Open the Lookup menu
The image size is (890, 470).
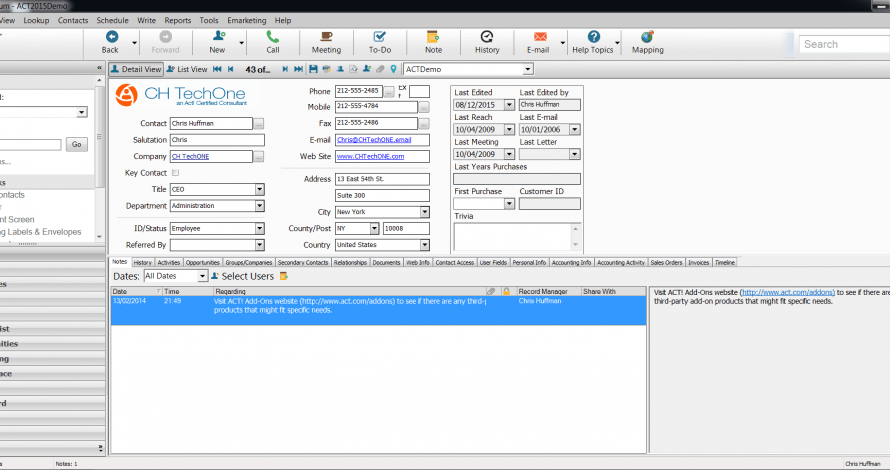coord(36,20)
